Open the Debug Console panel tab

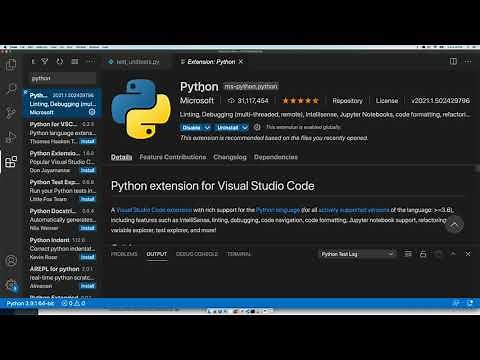pyautogui.click(x=197, y=254)
